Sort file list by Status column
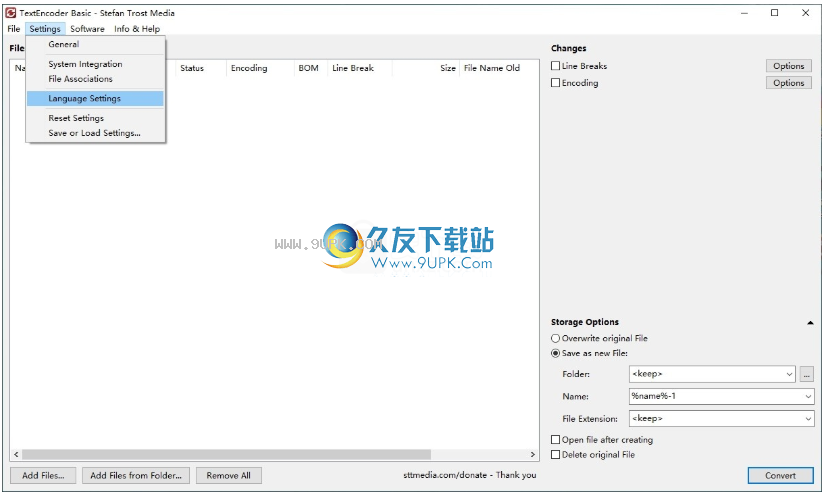This screenshot has width=823, height=493. click(200, 68)
